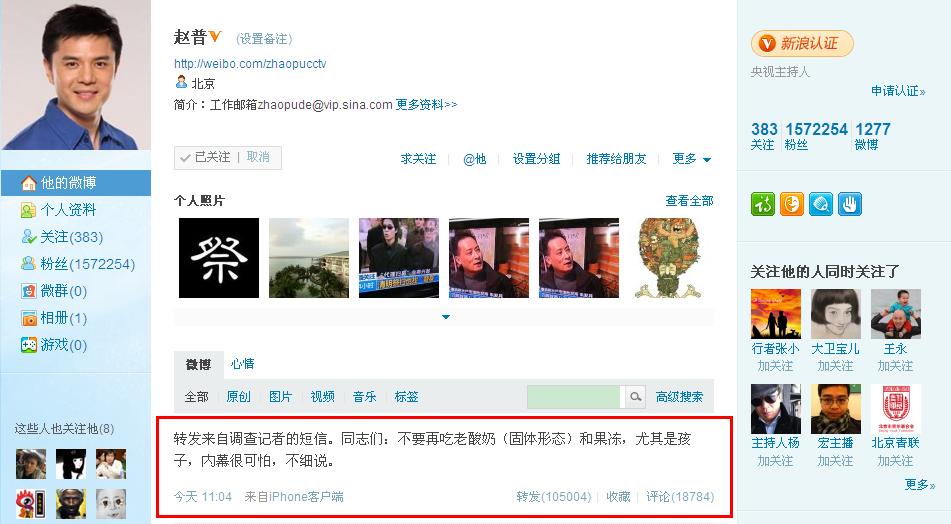Click the search magnifier icon button

click(635, 397)
